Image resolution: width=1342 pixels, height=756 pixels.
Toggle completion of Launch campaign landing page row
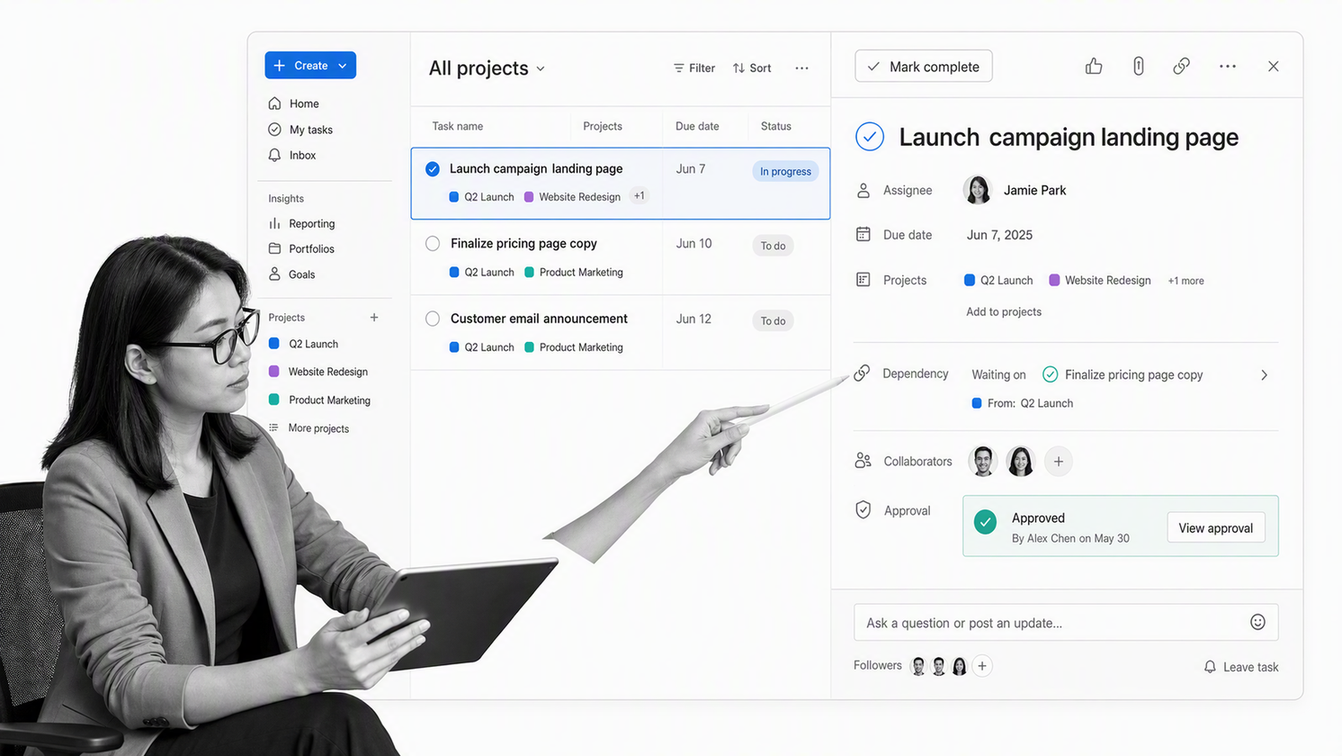(432, 169)
